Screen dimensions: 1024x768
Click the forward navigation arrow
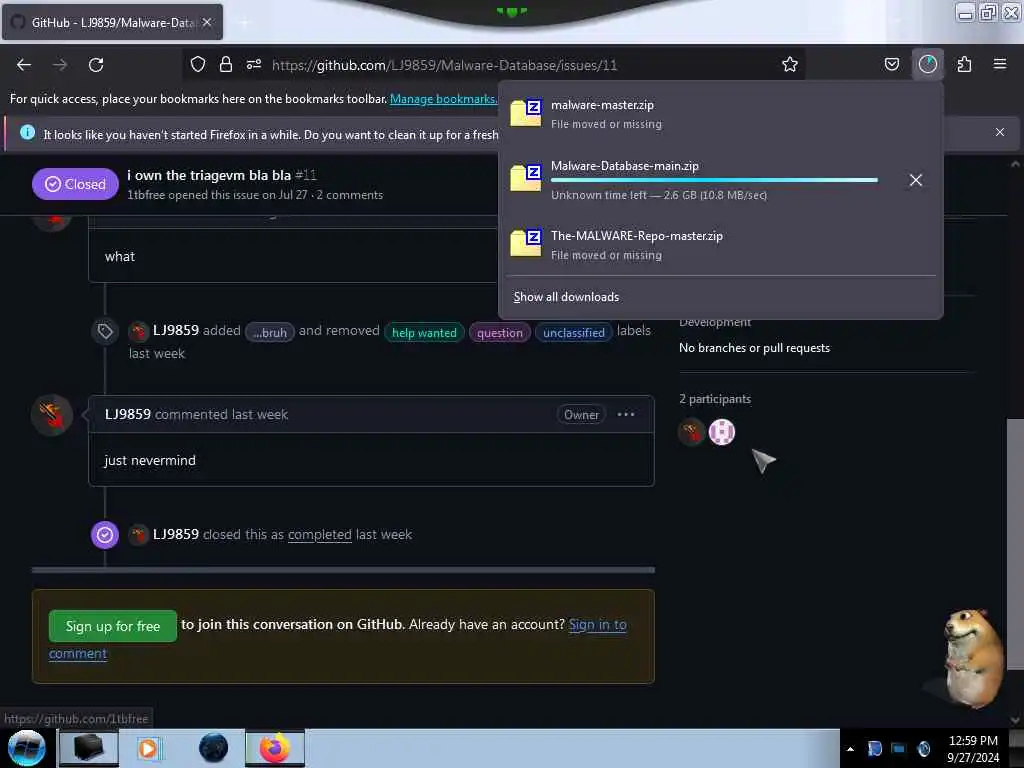(60, 65)
